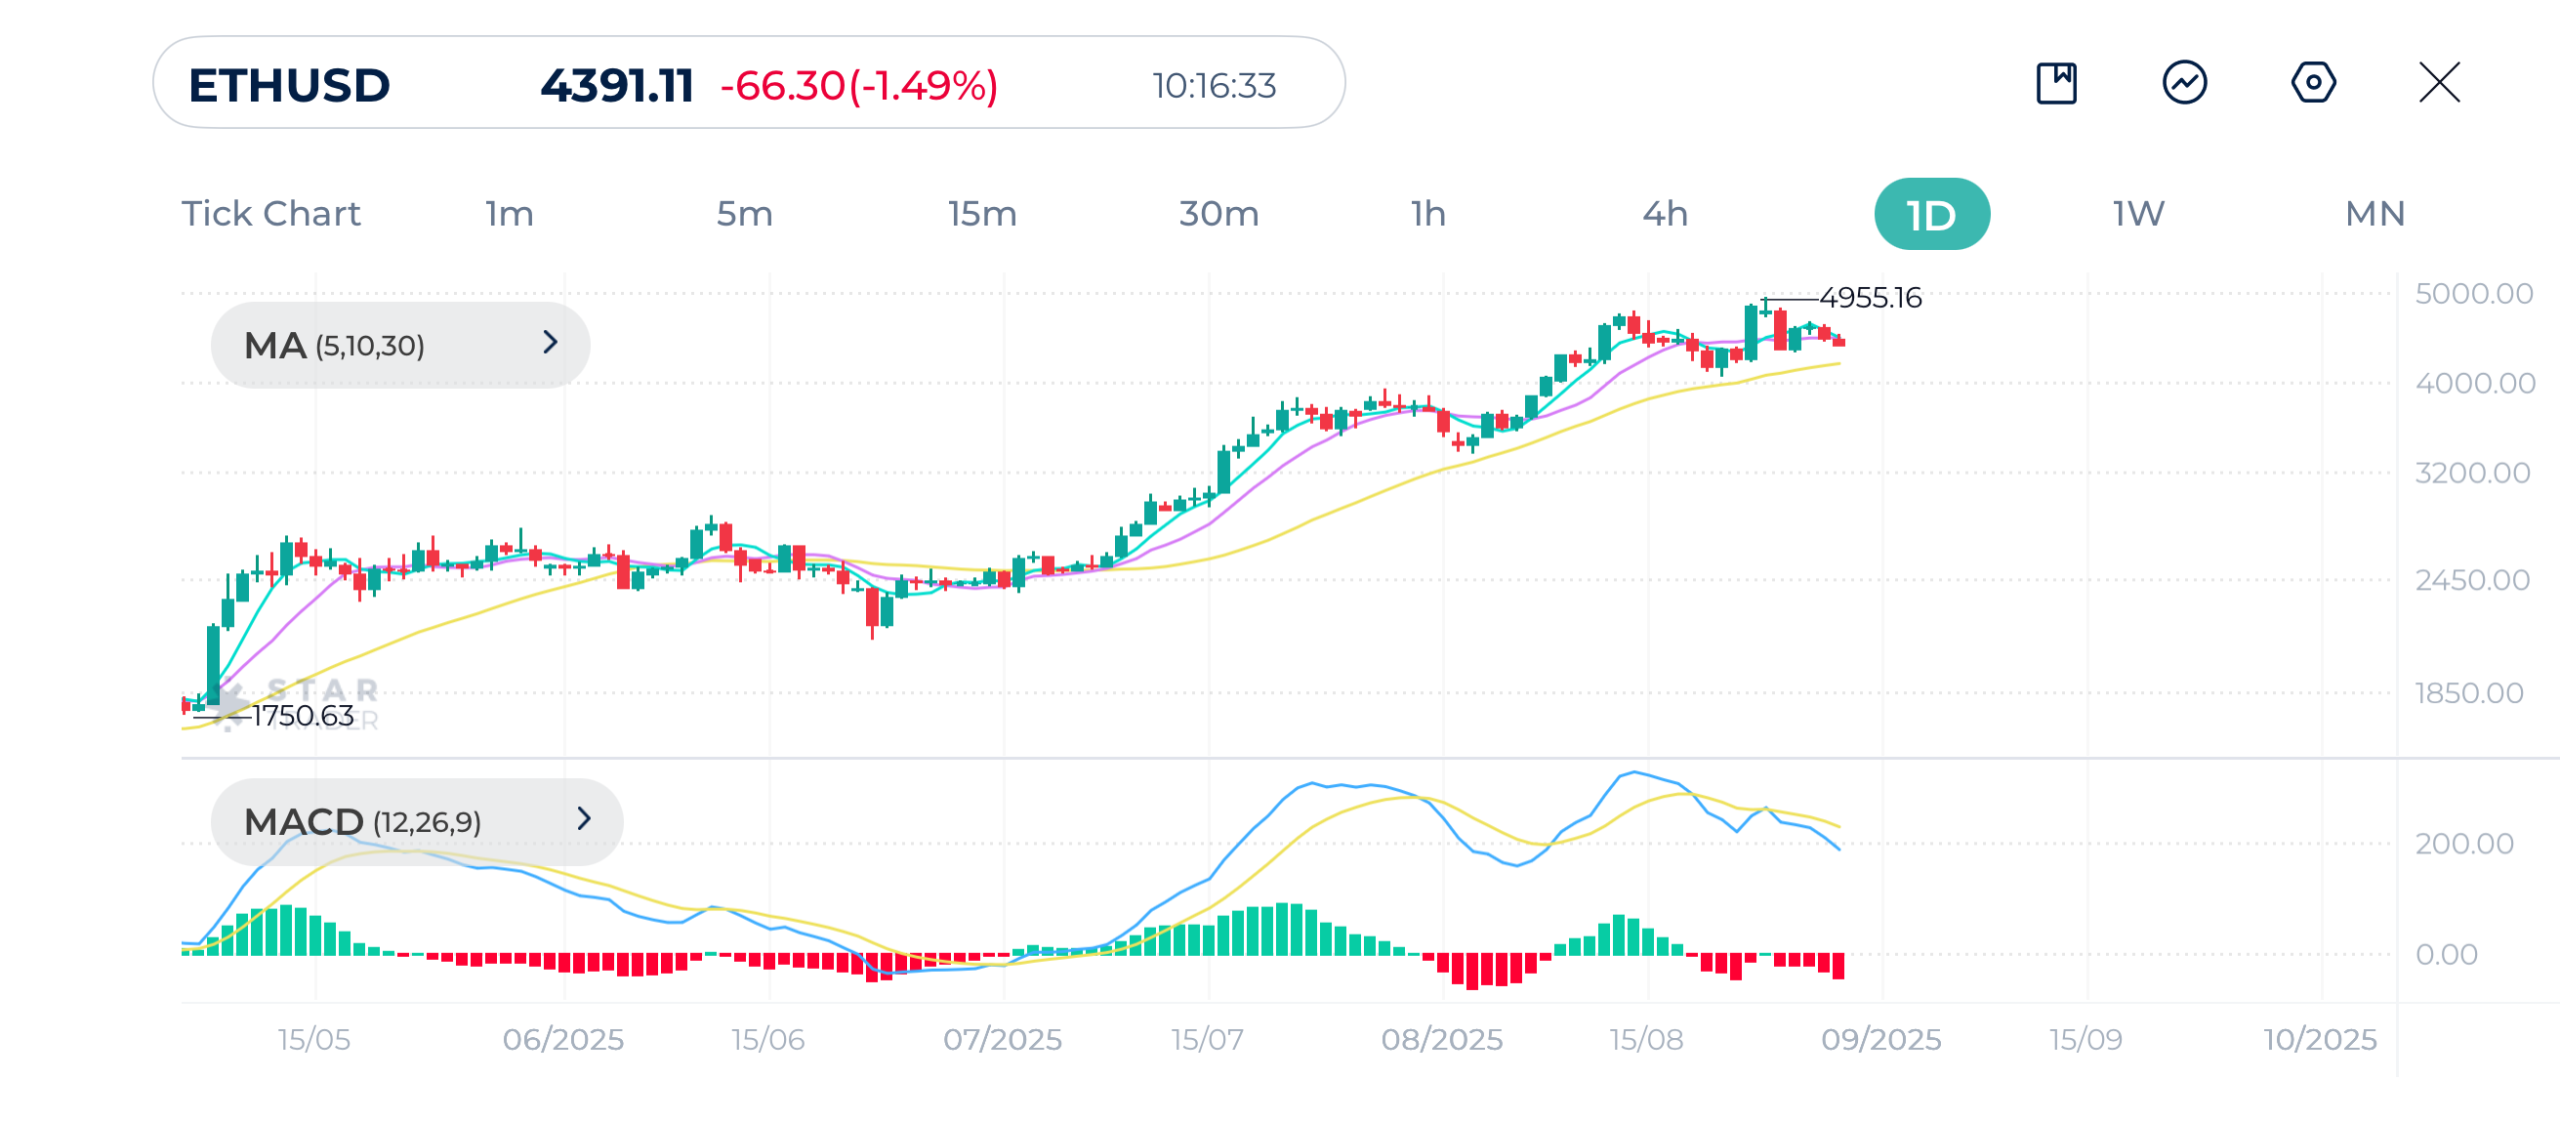Screen dimensions: 2560x1121
Task: Select the MN monthly timeframe
Action: (x=2374, y=214)
